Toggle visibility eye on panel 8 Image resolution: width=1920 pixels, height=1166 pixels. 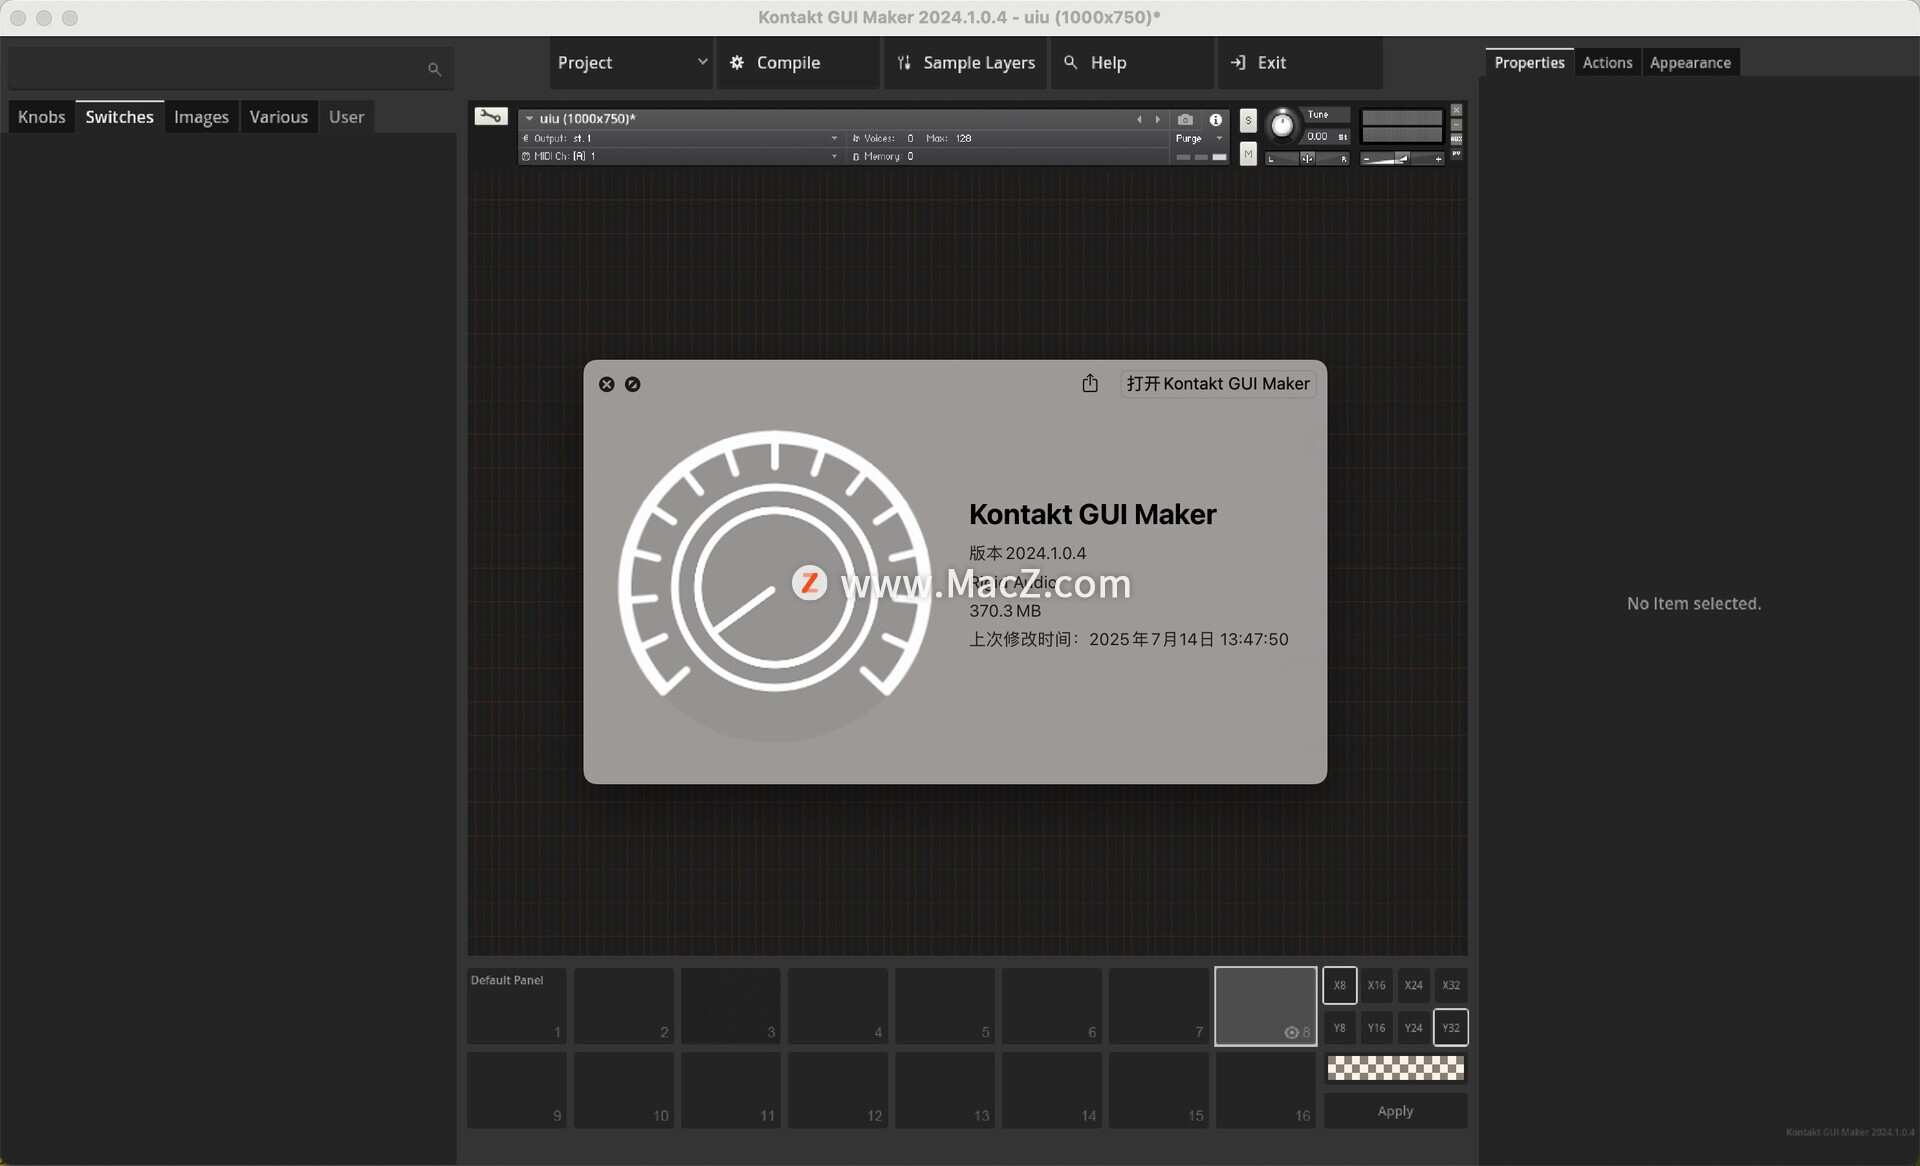(1291, 1032)
